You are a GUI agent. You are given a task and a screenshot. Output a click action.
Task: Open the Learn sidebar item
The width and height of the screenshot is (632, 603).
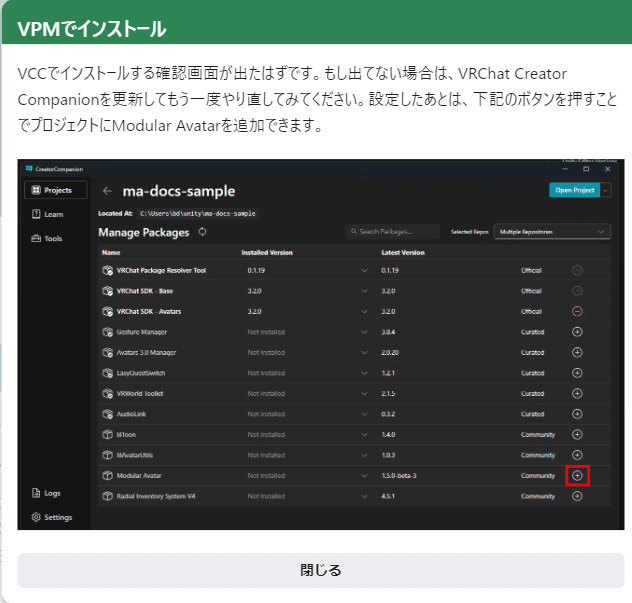coord(48,214)
